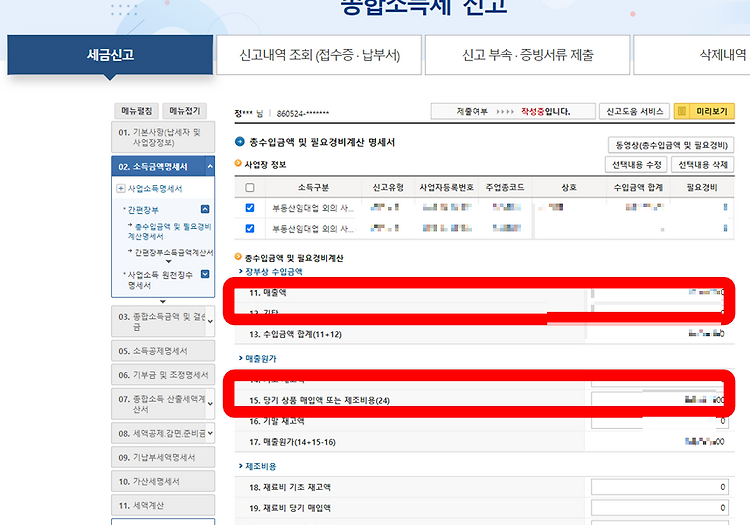
Task: Click 선택내용 수정 button
Action: [637, 164]
